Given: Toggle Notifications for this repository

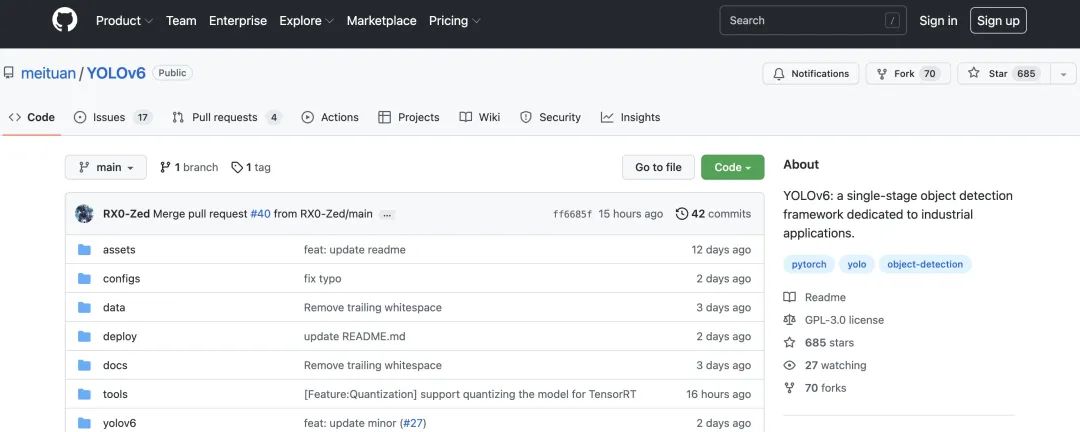Looking at the screenshot, I should 810,74.
